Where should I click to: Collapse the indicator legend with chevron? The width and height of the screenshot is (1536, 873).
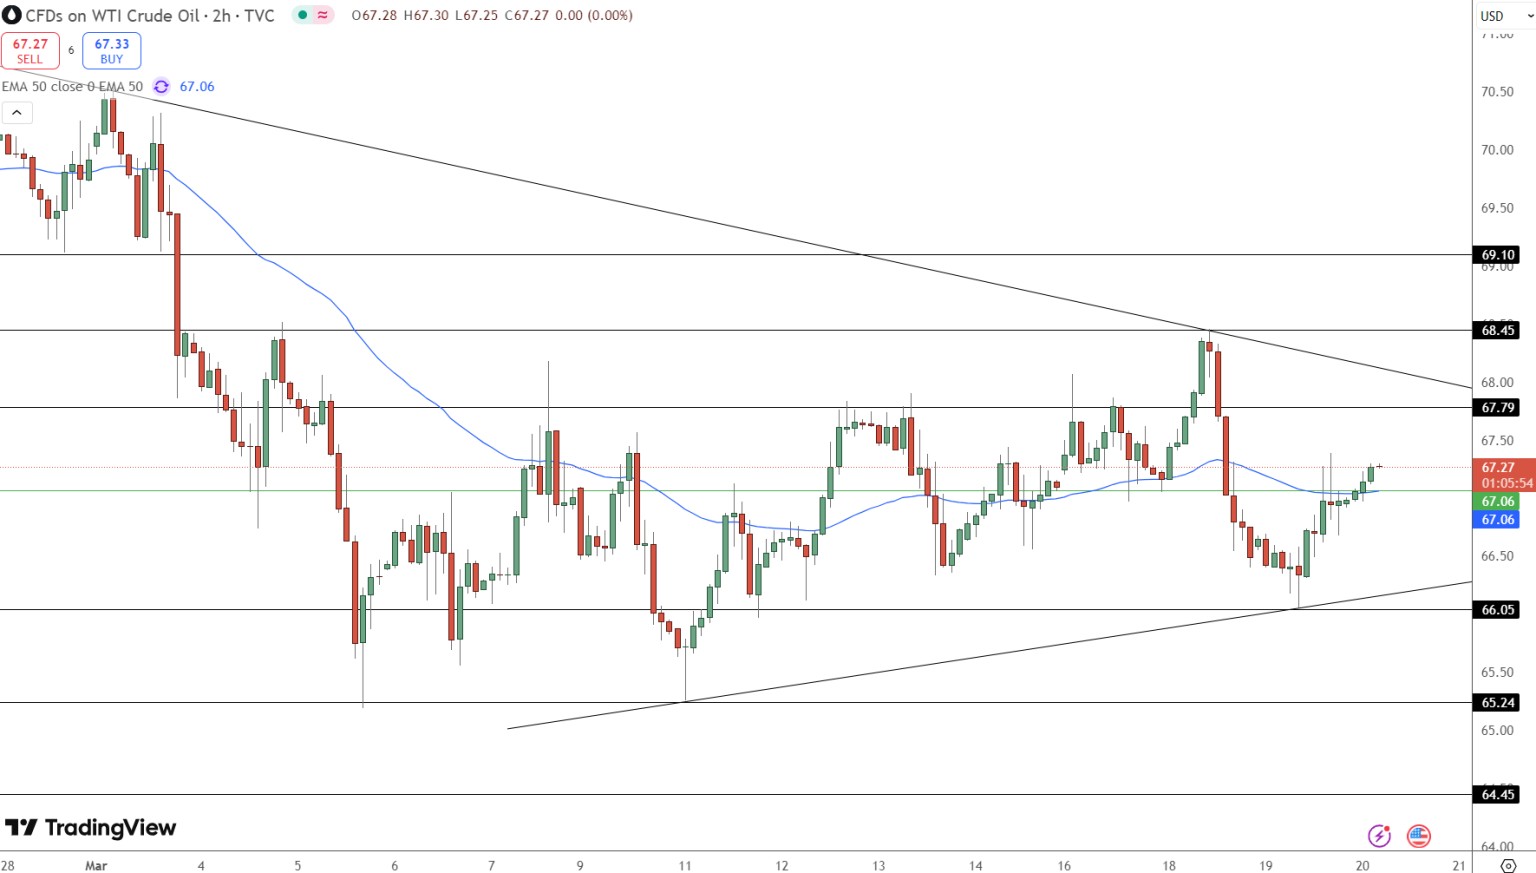tap(17, 113)
